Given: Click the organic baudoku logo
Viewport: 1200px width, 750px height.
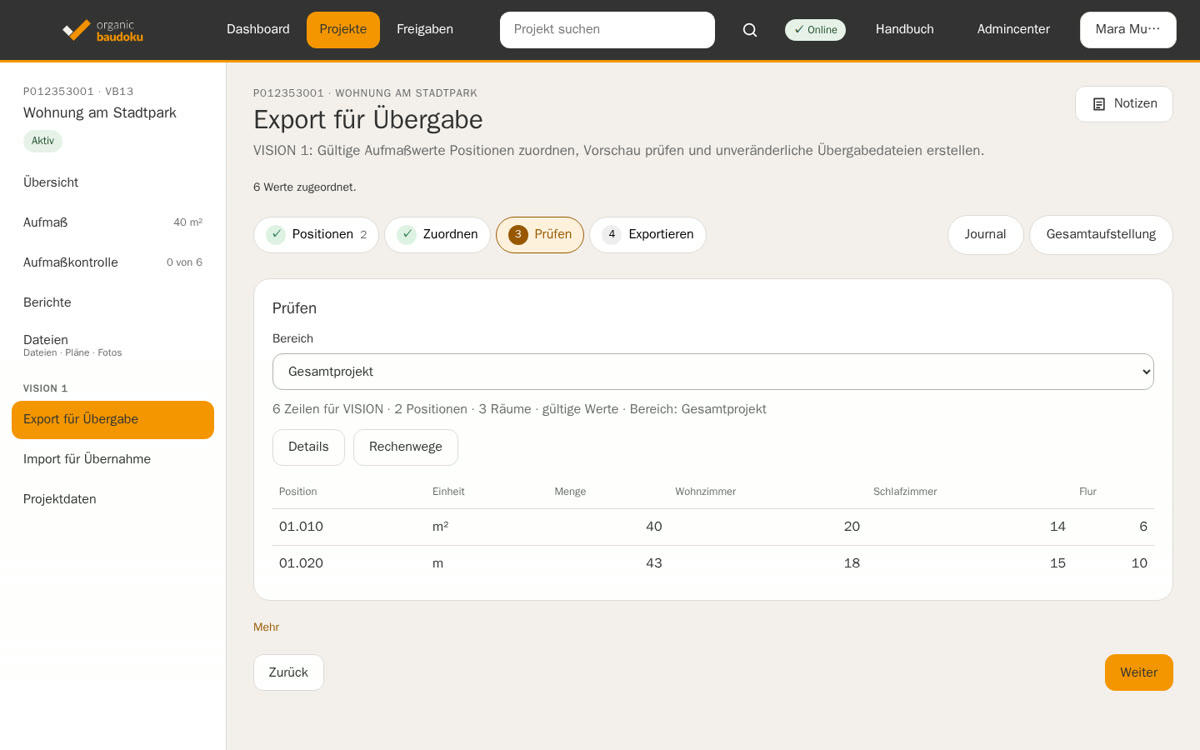Looking at the screenshot, I should coord(102,30).
